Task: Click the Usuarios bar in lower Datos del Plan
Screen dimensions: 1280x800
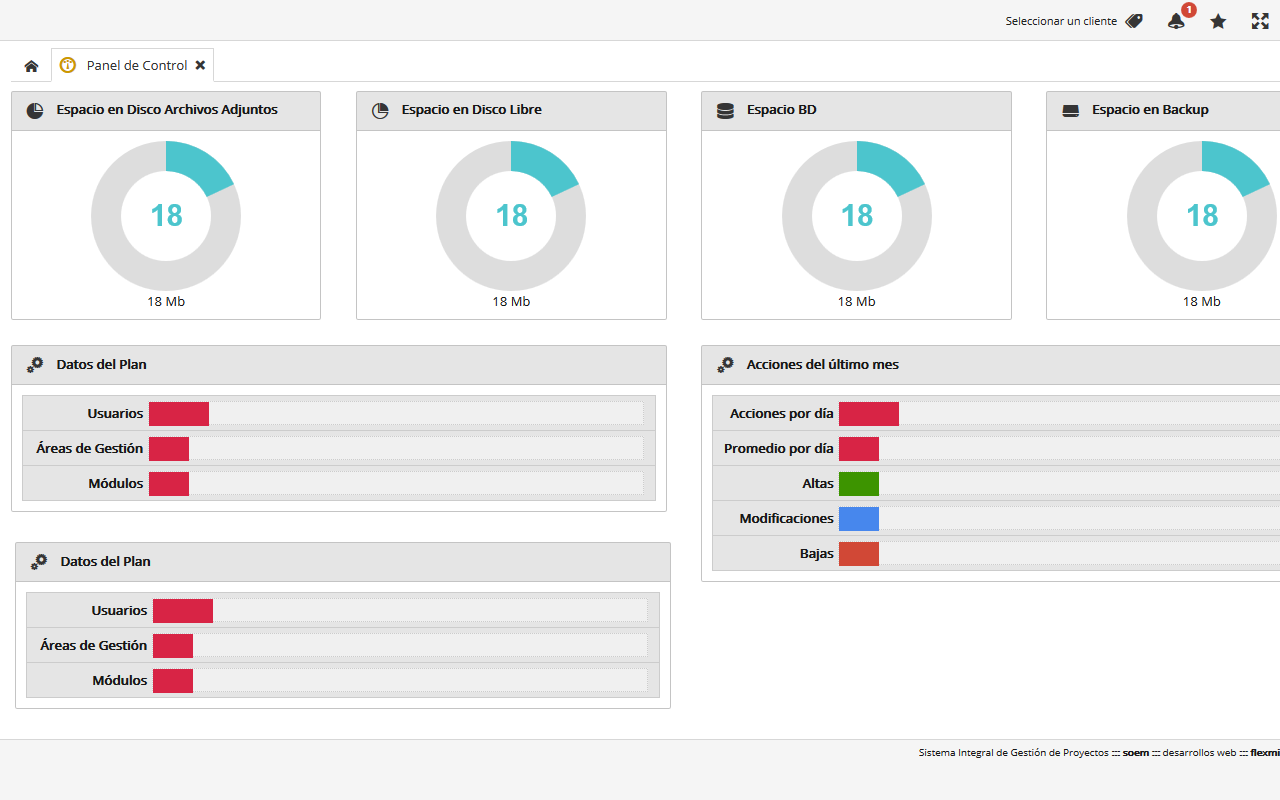Action: (x=183, y=610)
